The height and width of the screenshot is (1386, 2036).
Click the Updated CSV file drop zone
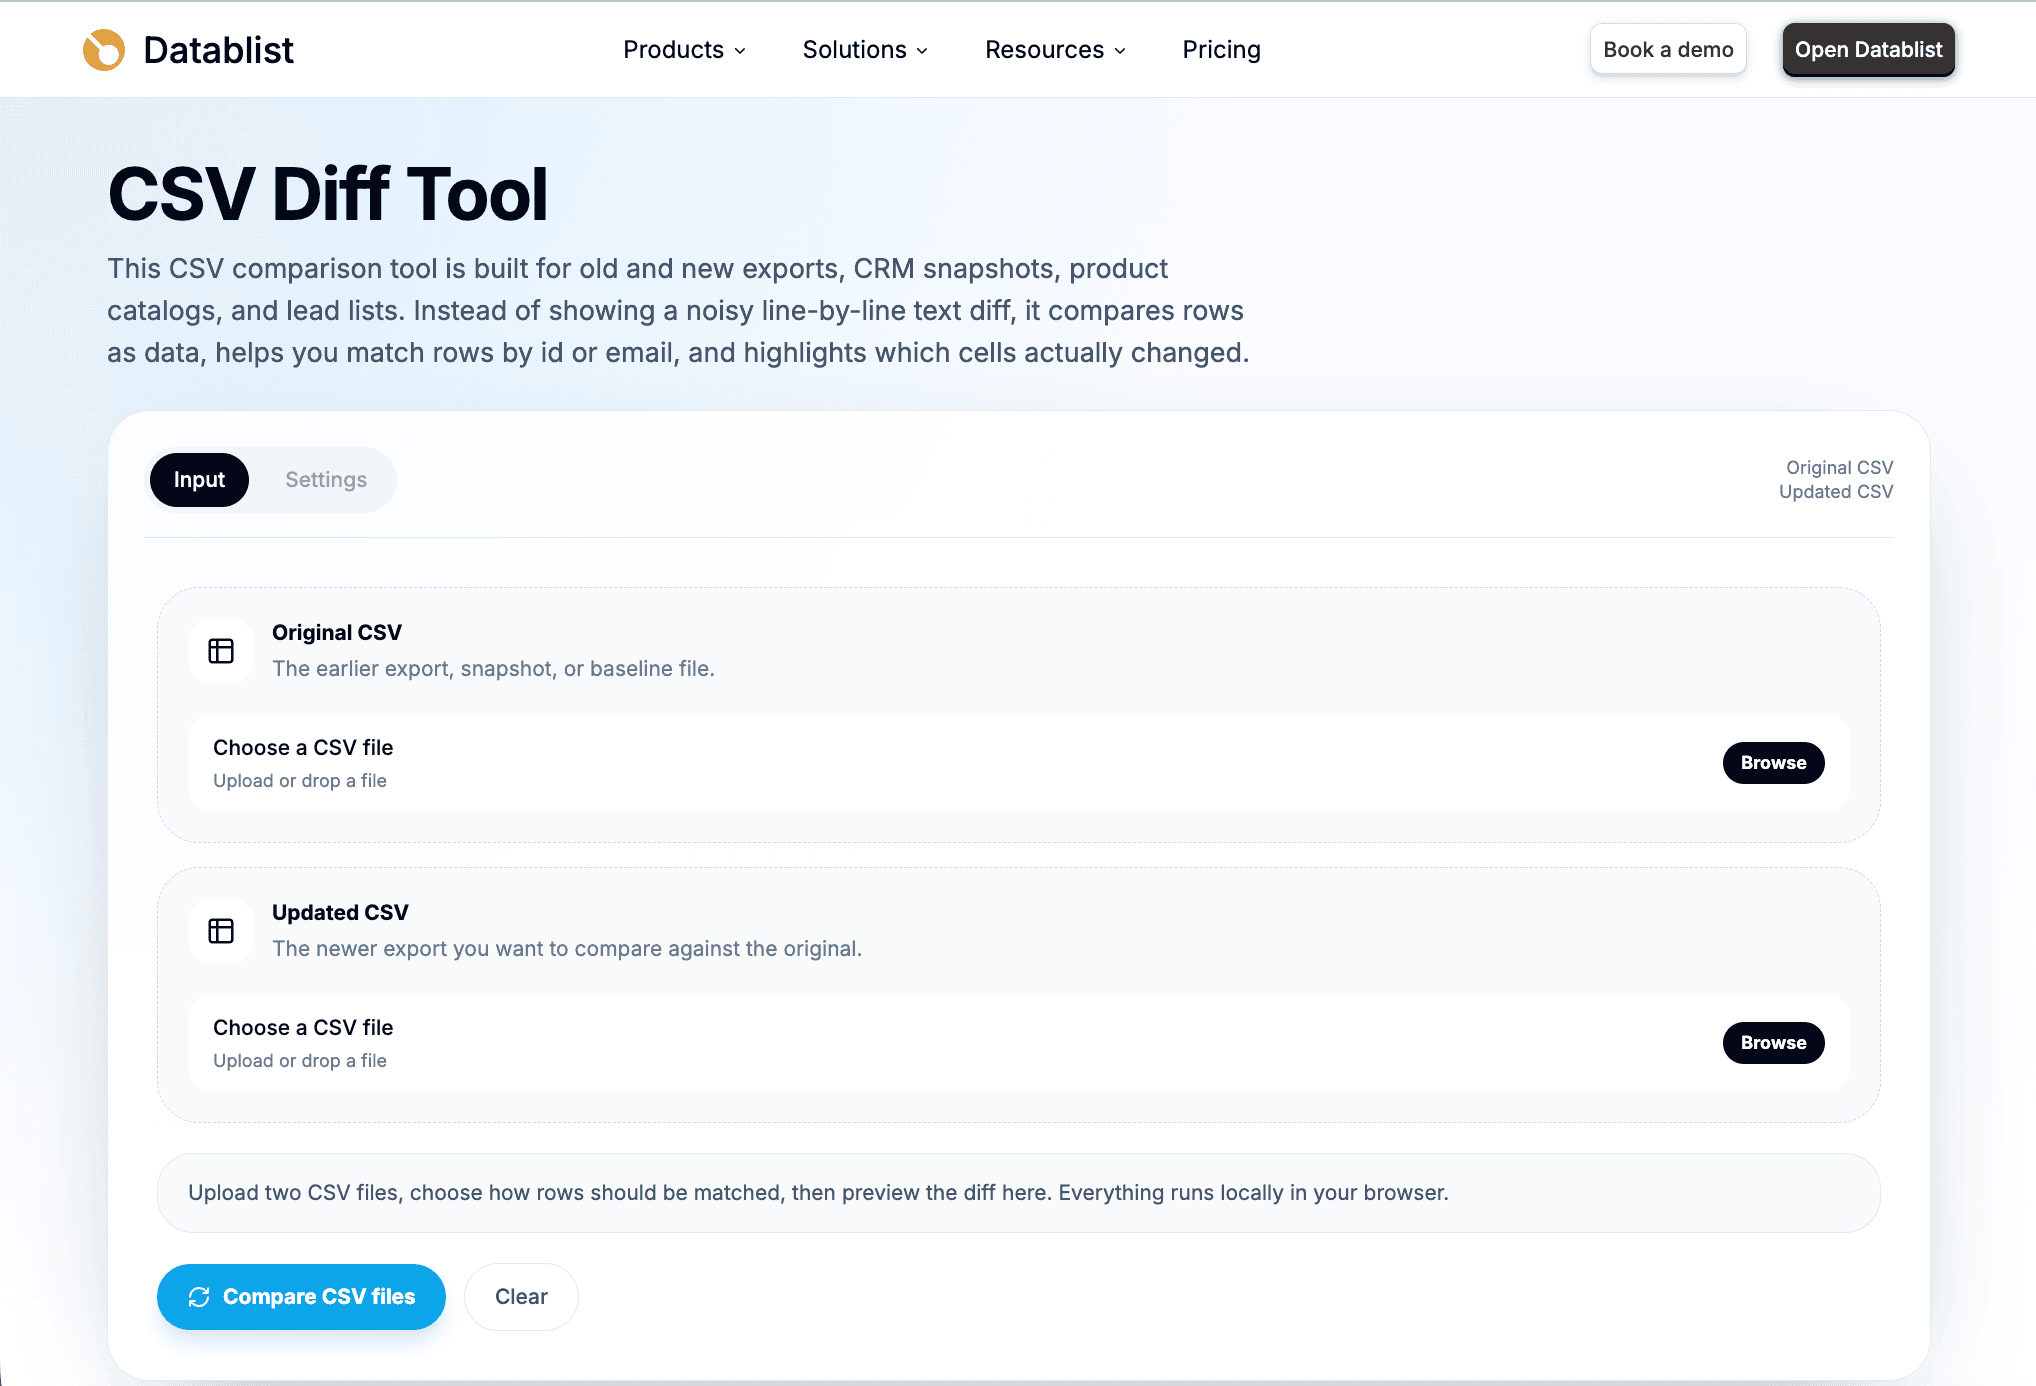[x=1018, y=1043]
